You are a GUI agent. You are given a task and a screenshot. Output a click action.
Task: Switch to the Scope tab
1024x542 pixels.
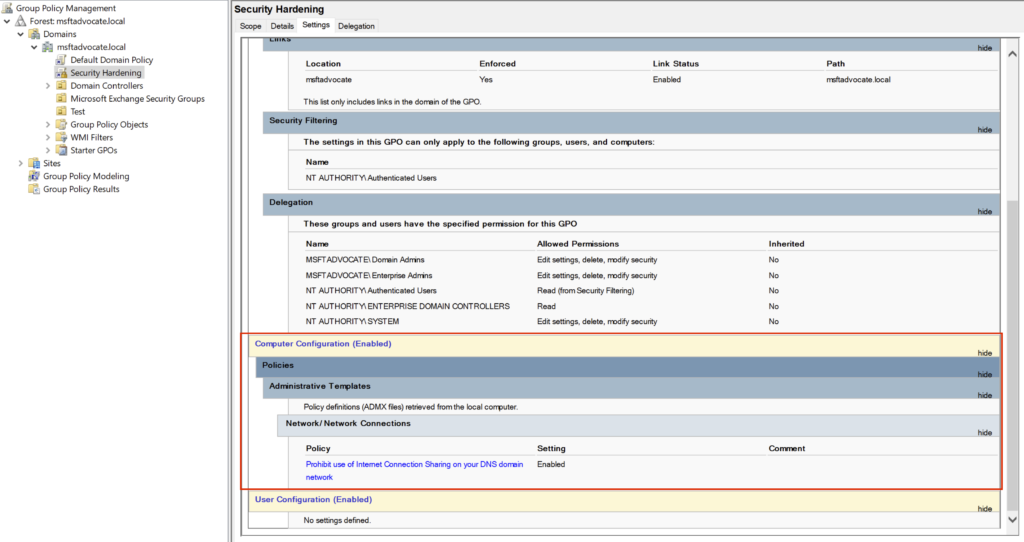[x=250, y=26]
